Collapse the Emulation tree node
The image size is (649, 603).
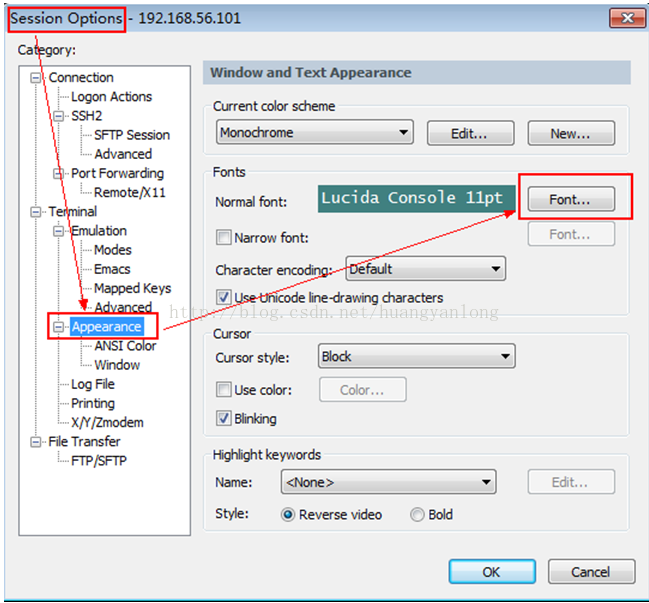pos(59,231)
